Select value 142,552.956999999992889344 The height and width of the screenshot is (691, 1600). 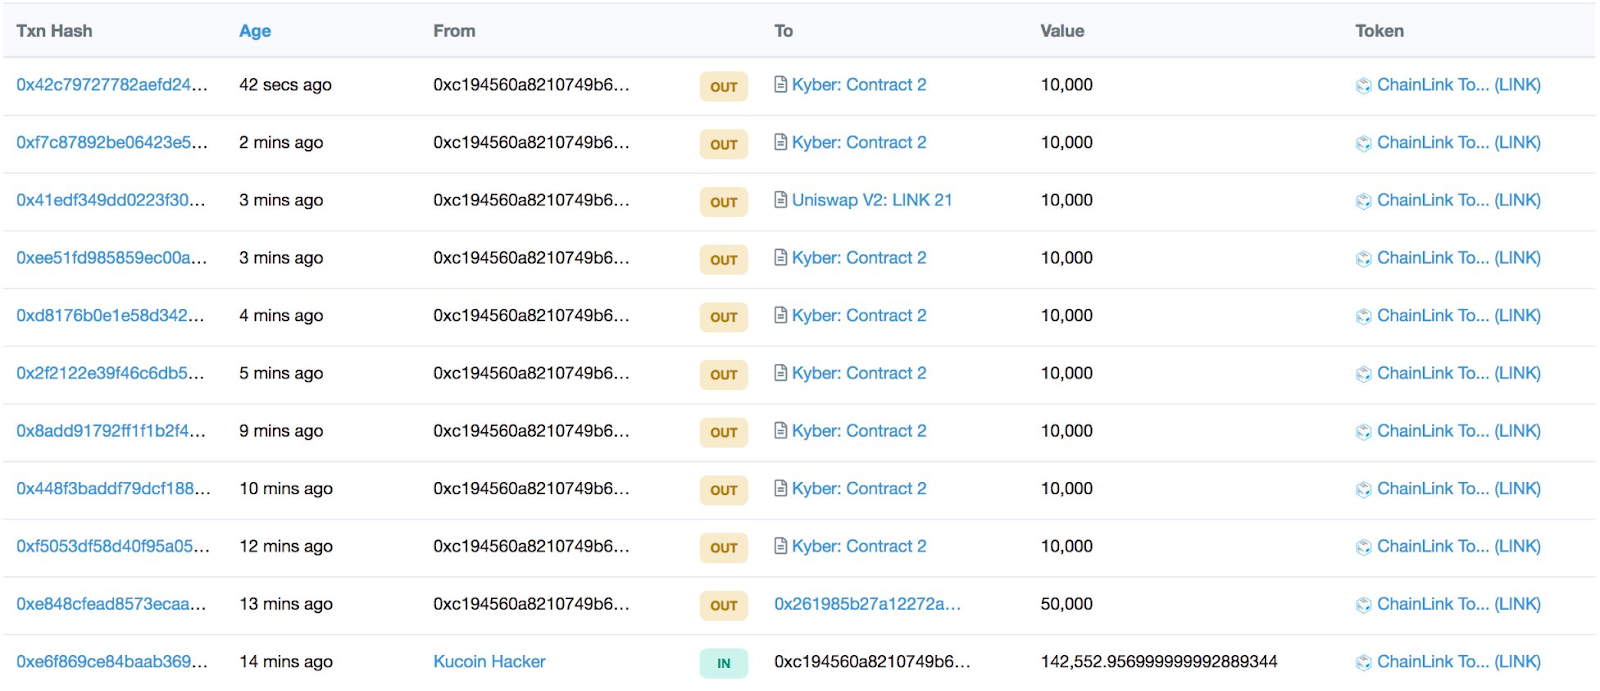tap(1159, 662)
